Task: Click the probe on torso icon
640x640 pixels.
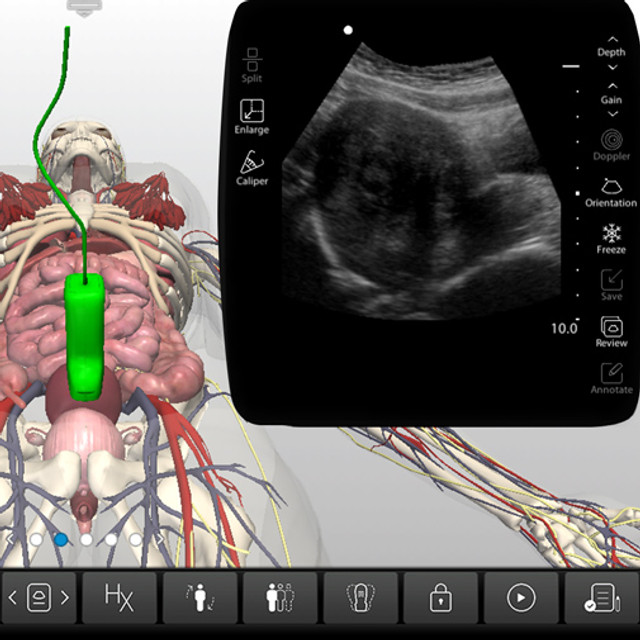Action: point(360,598)
